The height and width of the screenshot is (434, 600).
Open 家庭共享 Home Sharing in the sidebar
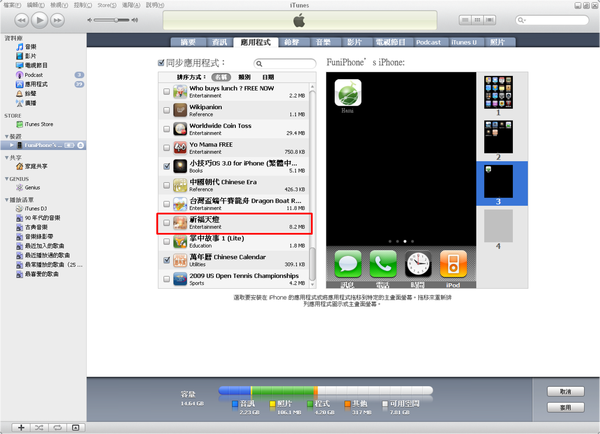[32, 166]
